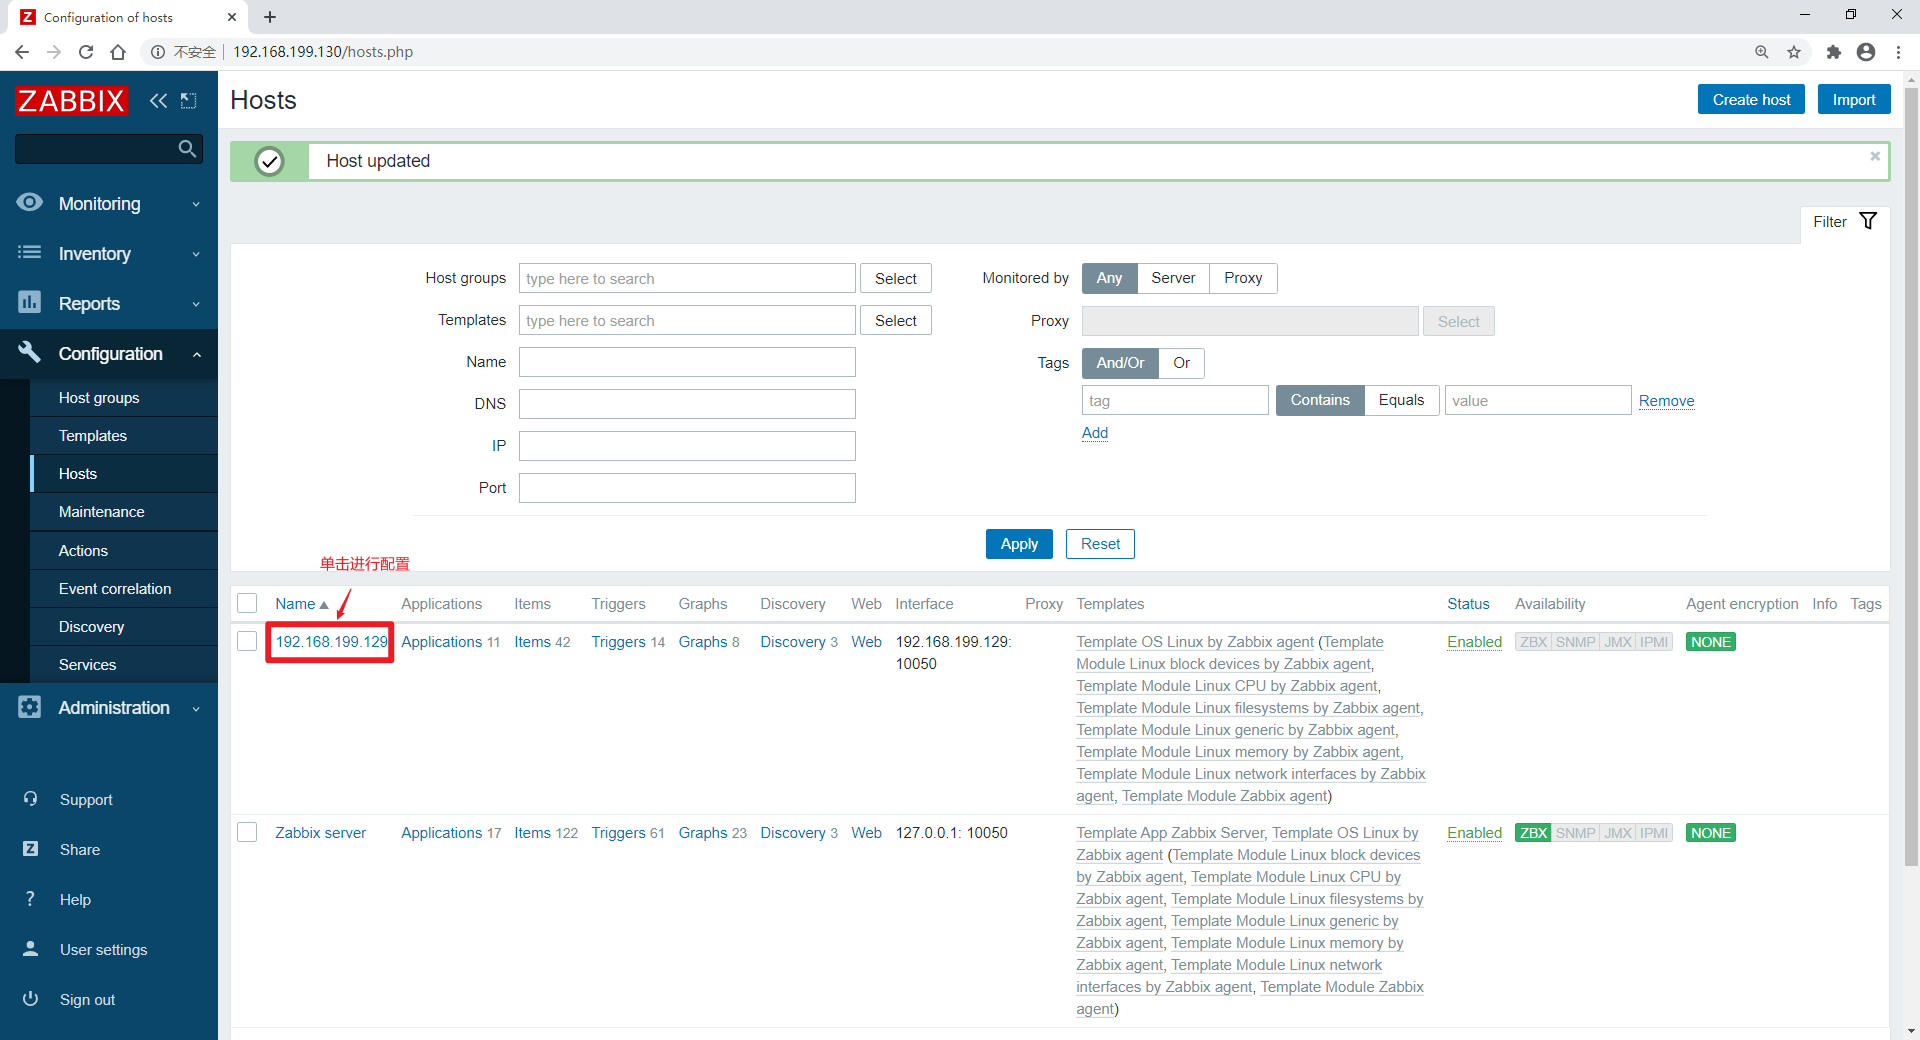Open Event correlation menu item
This screenshot has width=1920, height=1040.
[x=124, y=588]
